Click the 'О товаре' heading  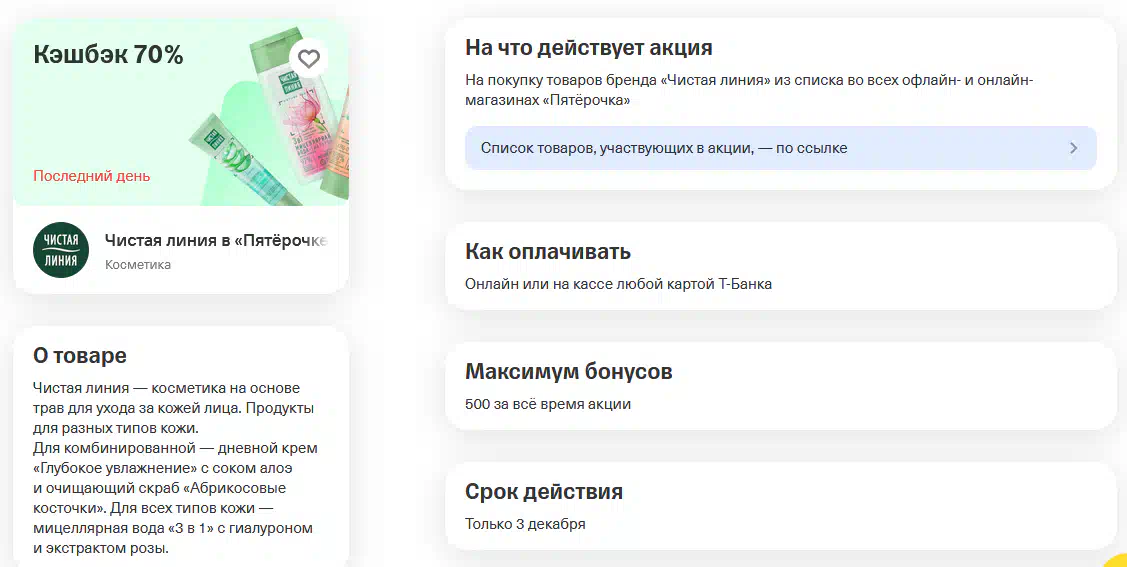tap(80, 356)
